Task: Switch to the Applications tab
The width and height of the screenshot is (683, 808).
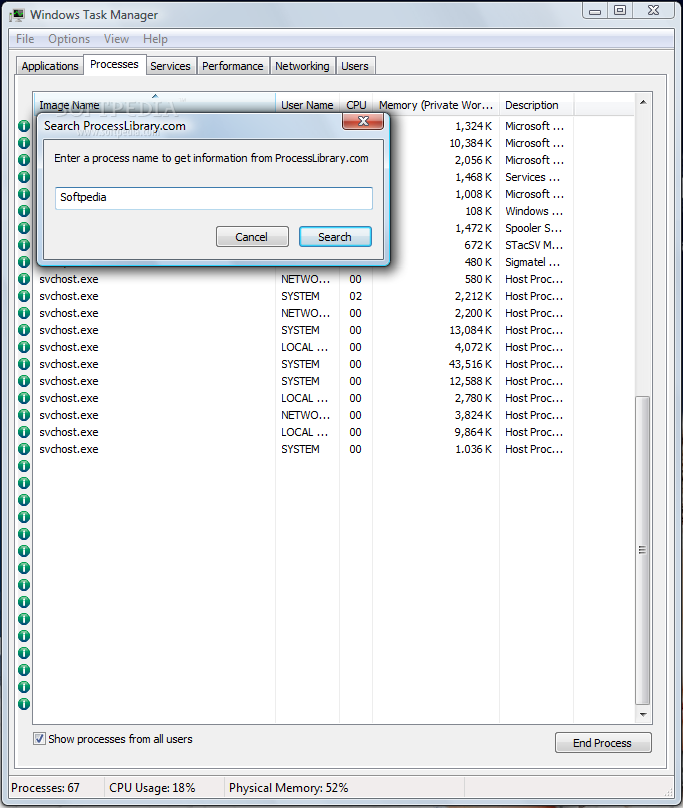Action: coord(50,66)
